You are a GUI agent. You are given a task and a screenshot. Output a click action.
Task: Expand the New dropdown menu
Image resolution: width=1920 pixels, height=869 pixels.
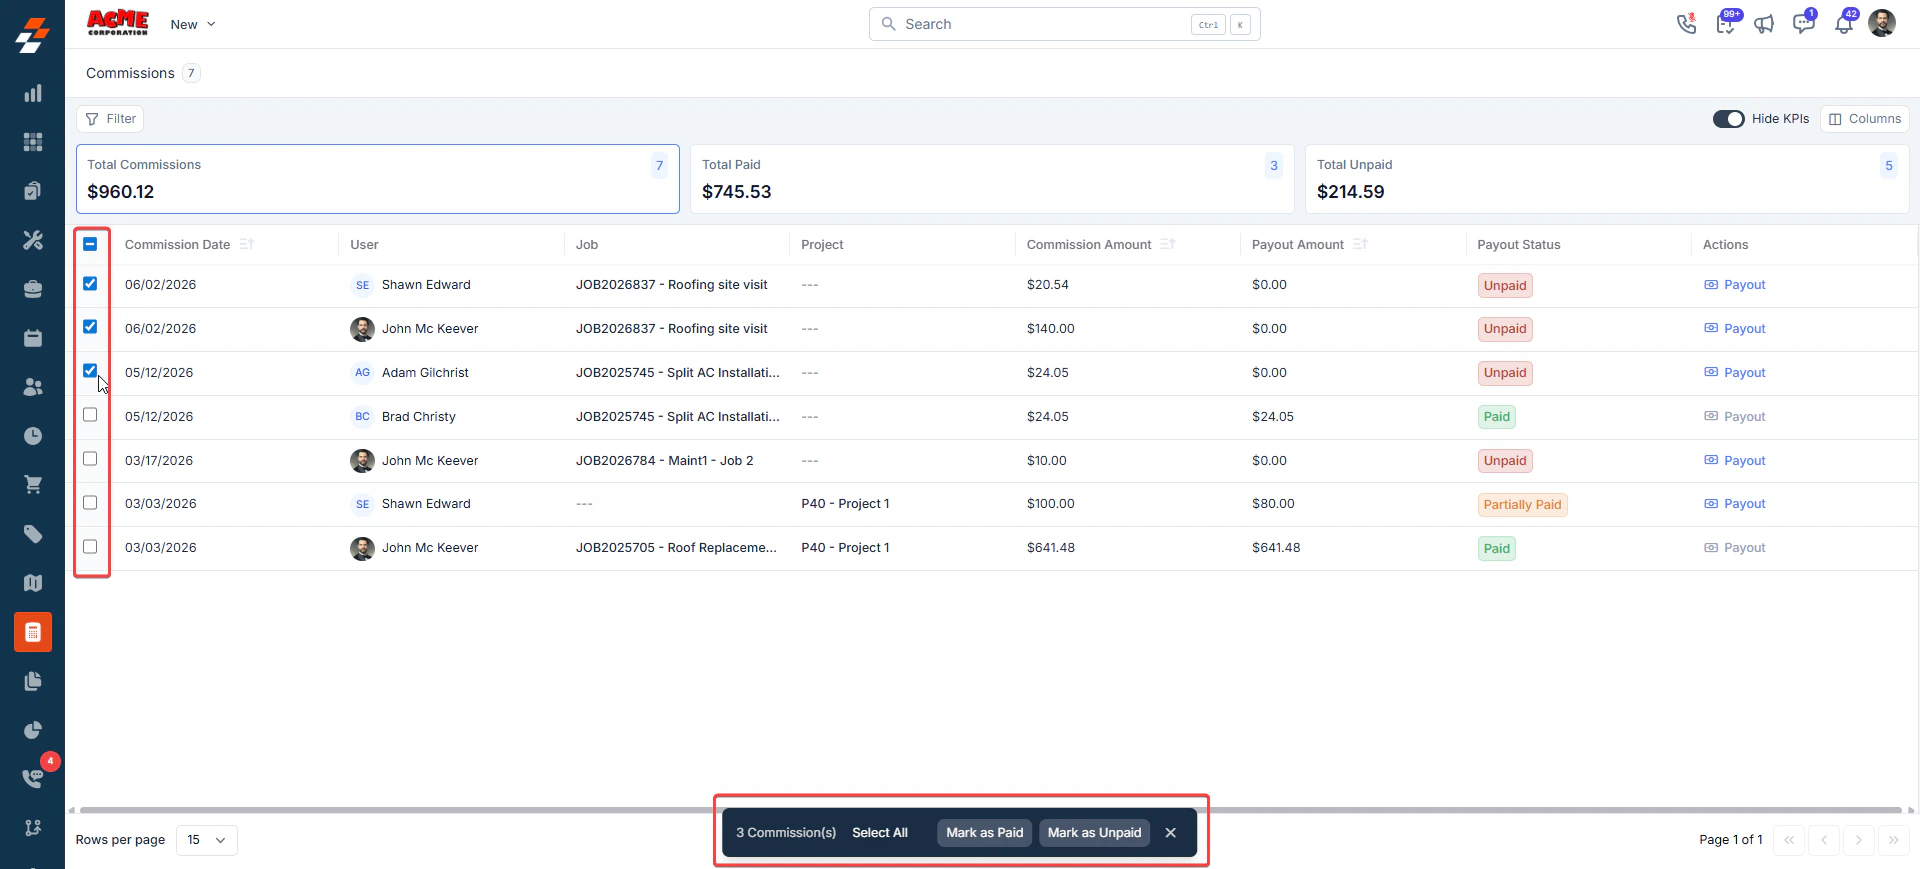pyautogui.click(x=193, y=24)
